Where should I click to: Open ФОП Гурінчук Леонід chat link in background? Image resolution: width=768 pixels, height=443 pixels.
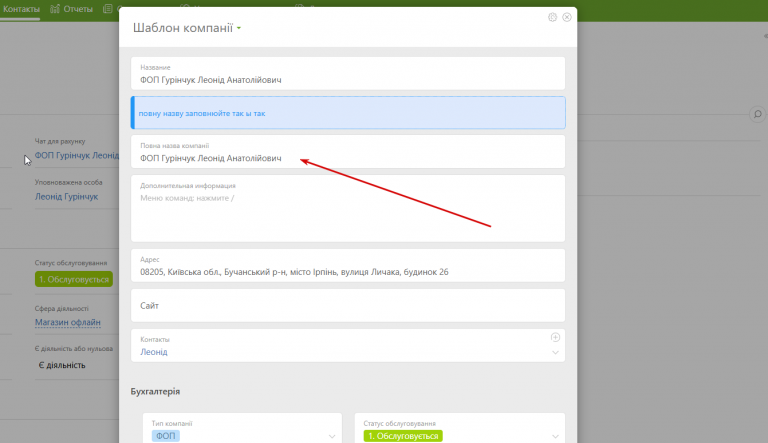77,155
